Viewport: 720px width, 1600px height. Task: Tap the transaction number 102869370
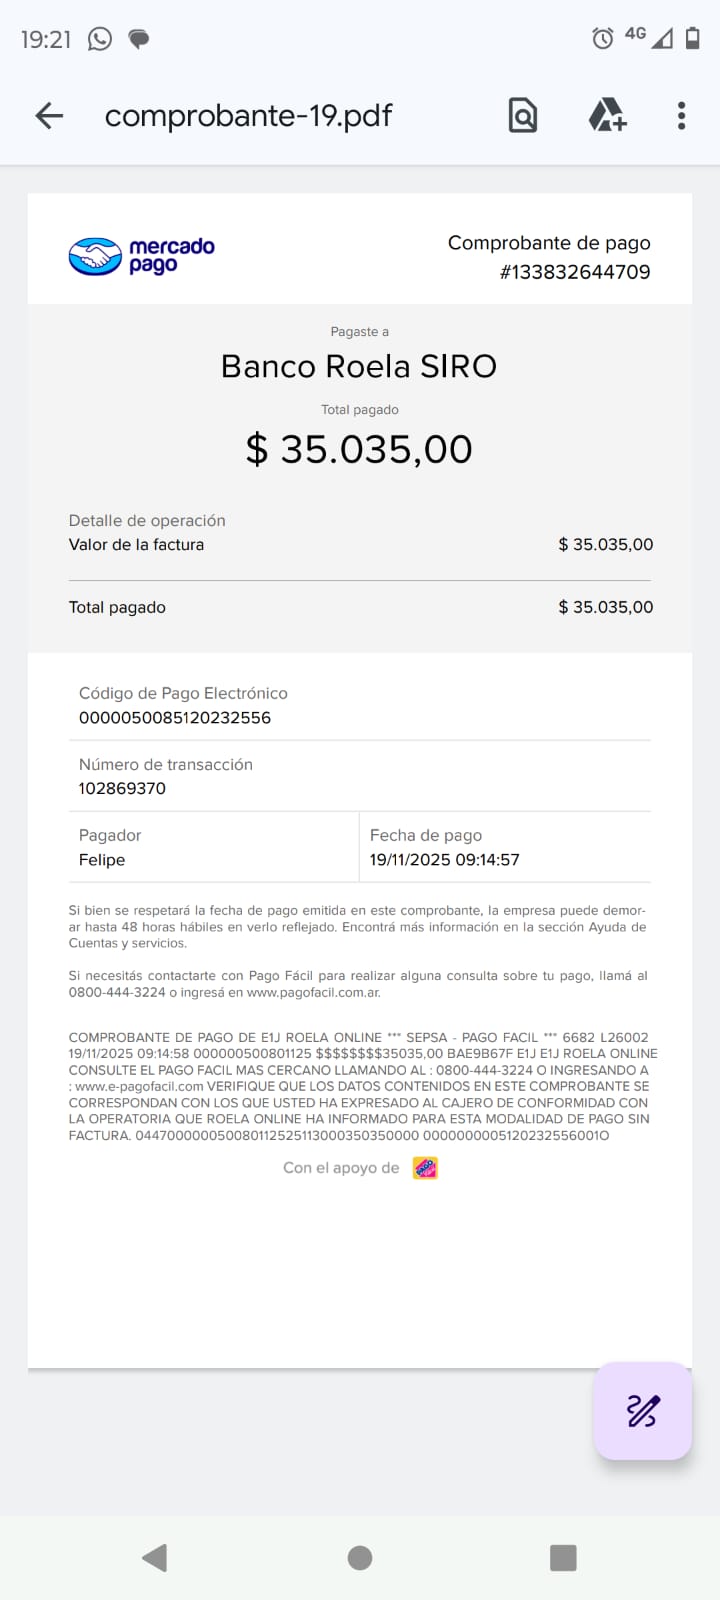coord(122,789)
